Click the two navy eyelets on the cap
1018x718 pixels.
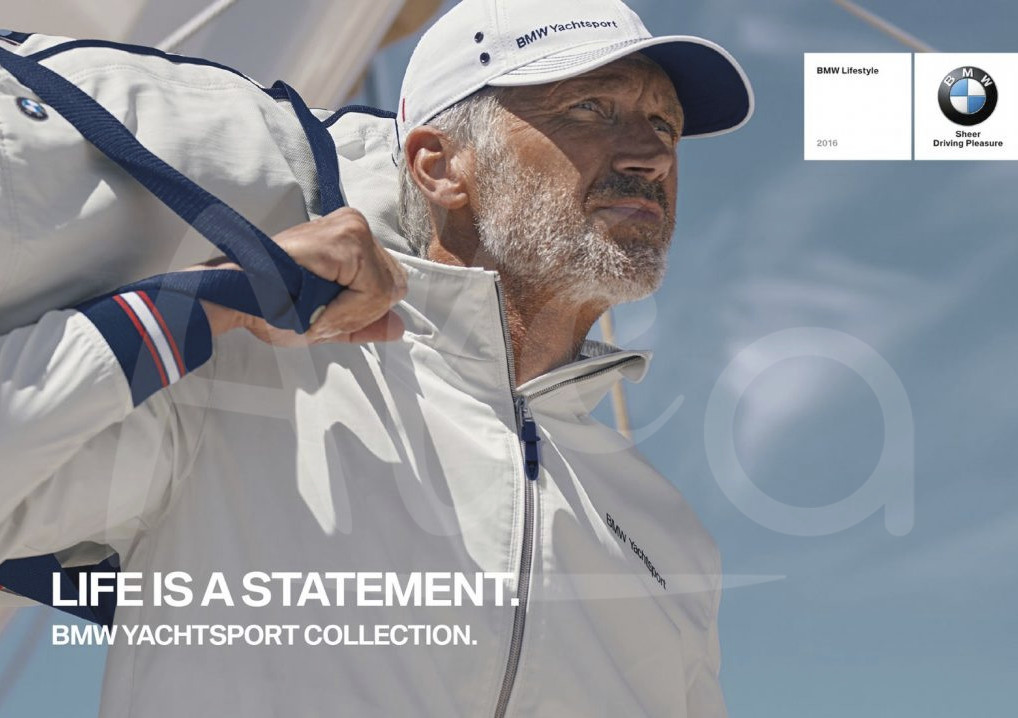[x=481, y=47]
